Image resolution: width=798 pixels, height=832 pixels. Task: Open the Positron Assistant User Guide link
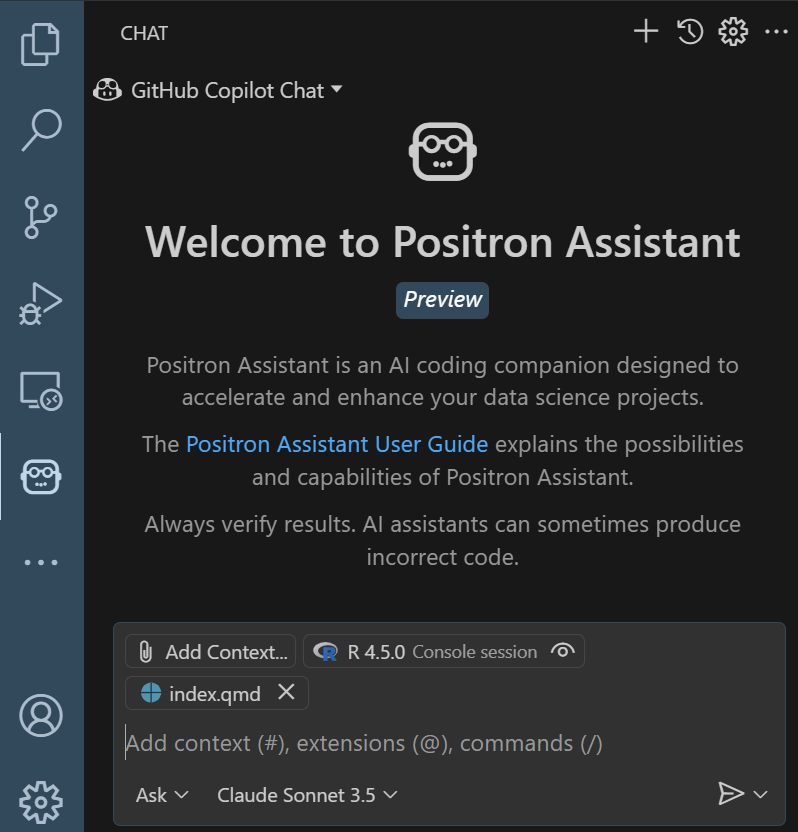coord(336,444)
